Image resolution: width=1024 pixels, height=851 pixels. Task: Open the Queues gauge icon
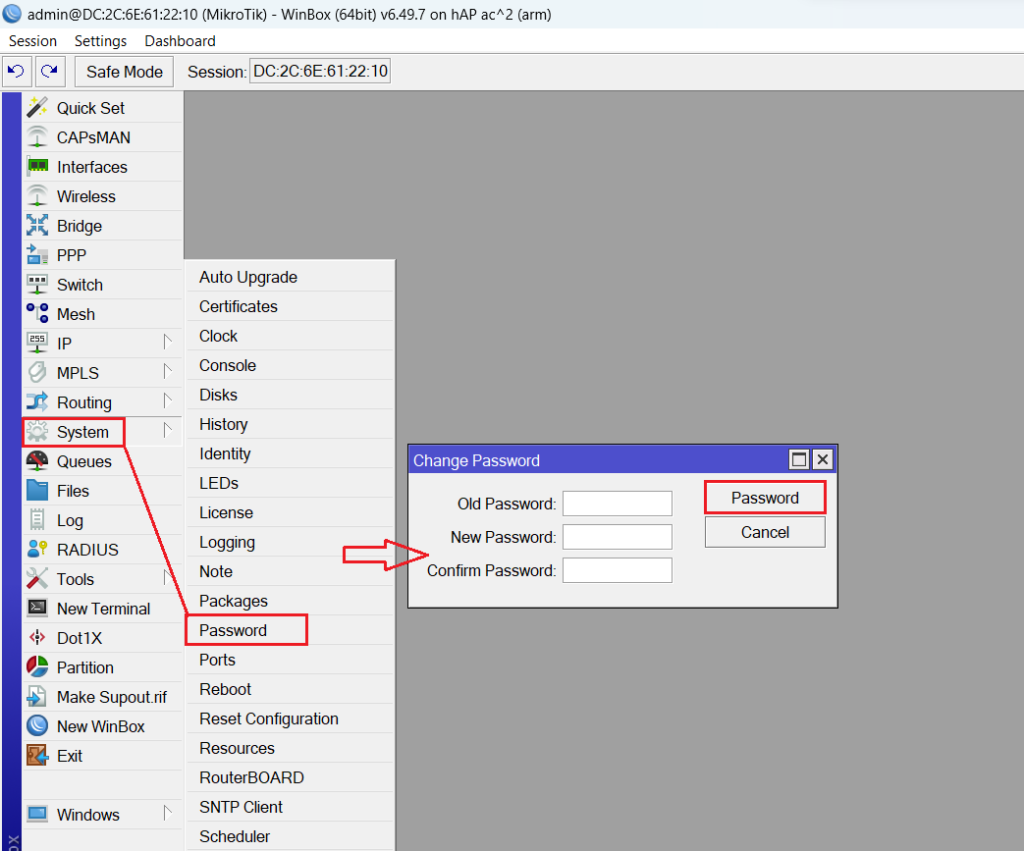pyautogui.click(x=37, y=461)
